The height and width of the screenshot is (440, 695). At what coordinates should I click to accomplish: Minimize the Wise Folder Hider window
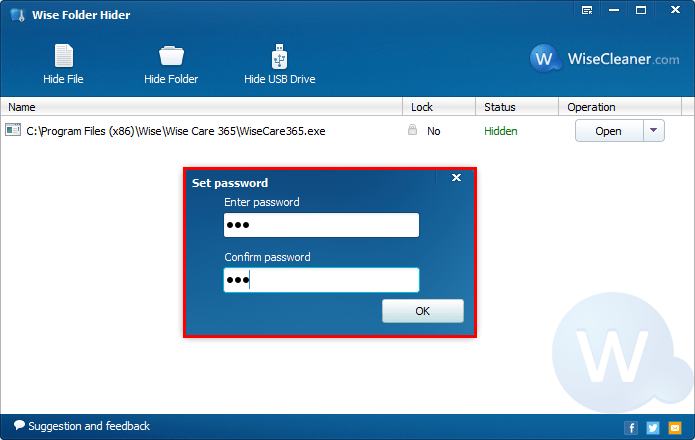click(614, 10)
